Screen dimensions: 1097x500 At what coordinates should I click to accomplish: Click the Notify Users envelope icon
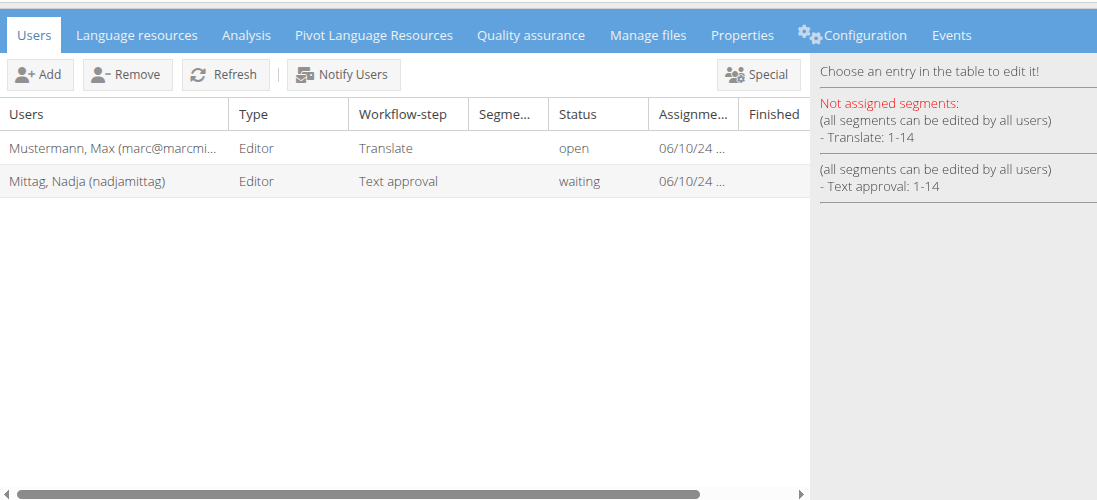pos(305,75)
